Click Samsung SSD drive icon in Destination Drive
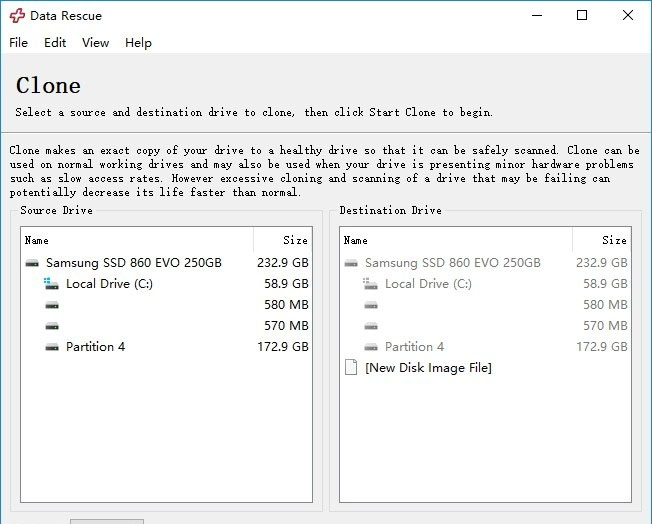Screen dimensions: 652x524 pyautogui.click(x=351, y=263)
